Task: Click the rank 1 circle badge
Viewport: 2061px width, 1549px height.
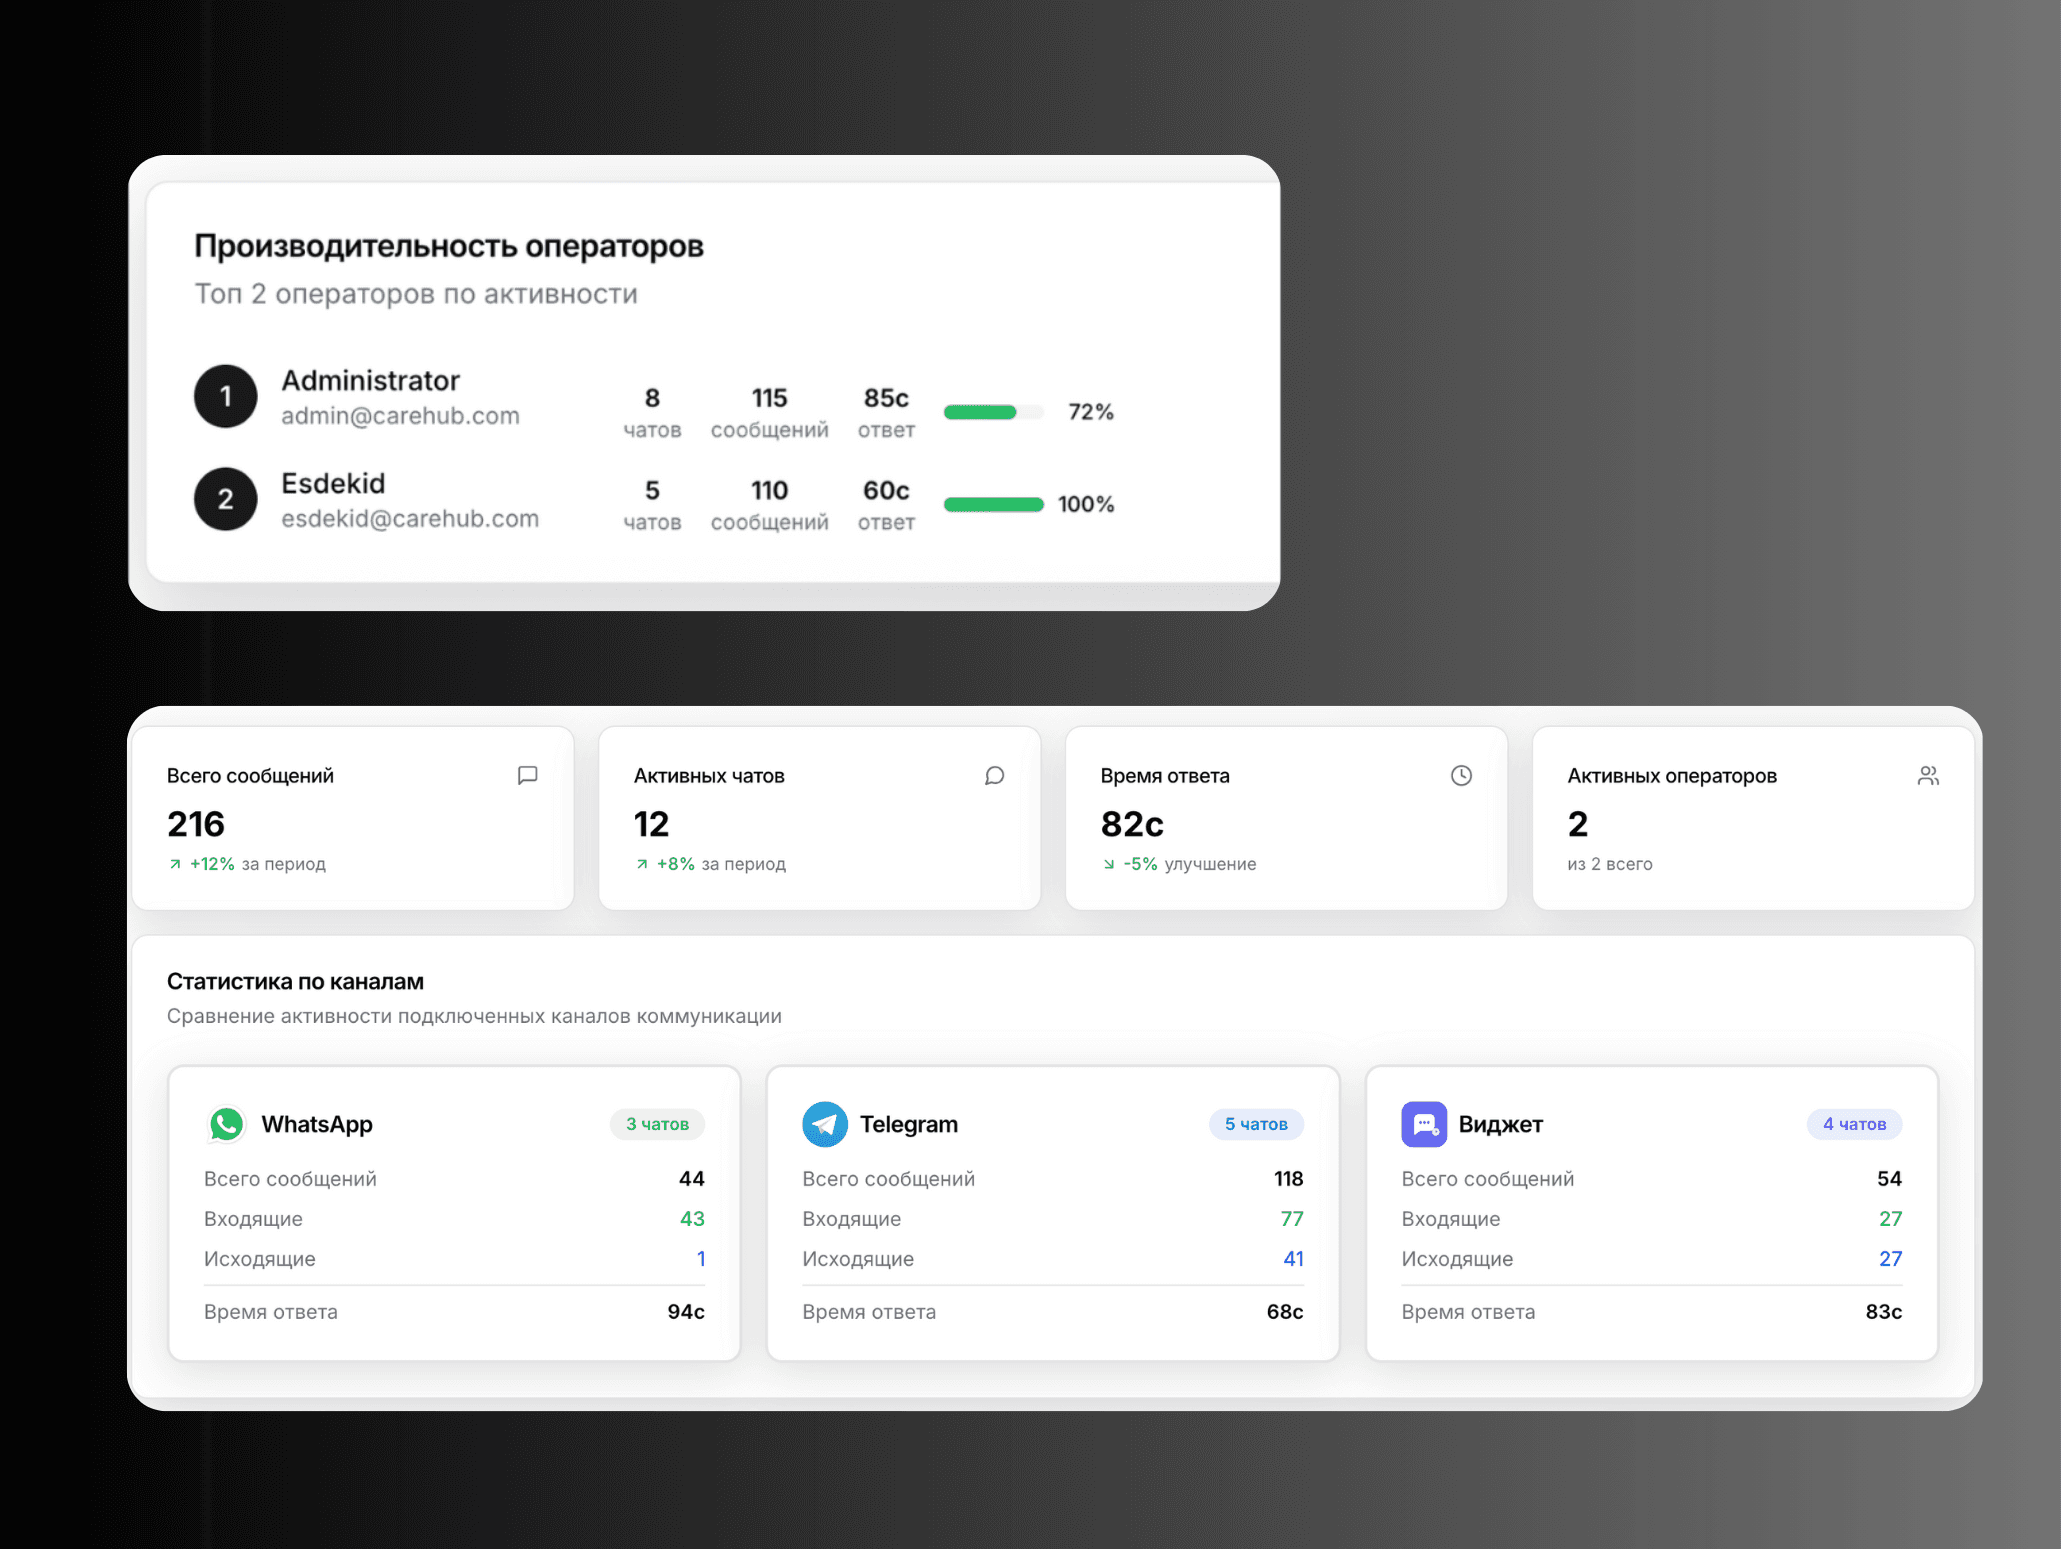Action: coord(226,396)
